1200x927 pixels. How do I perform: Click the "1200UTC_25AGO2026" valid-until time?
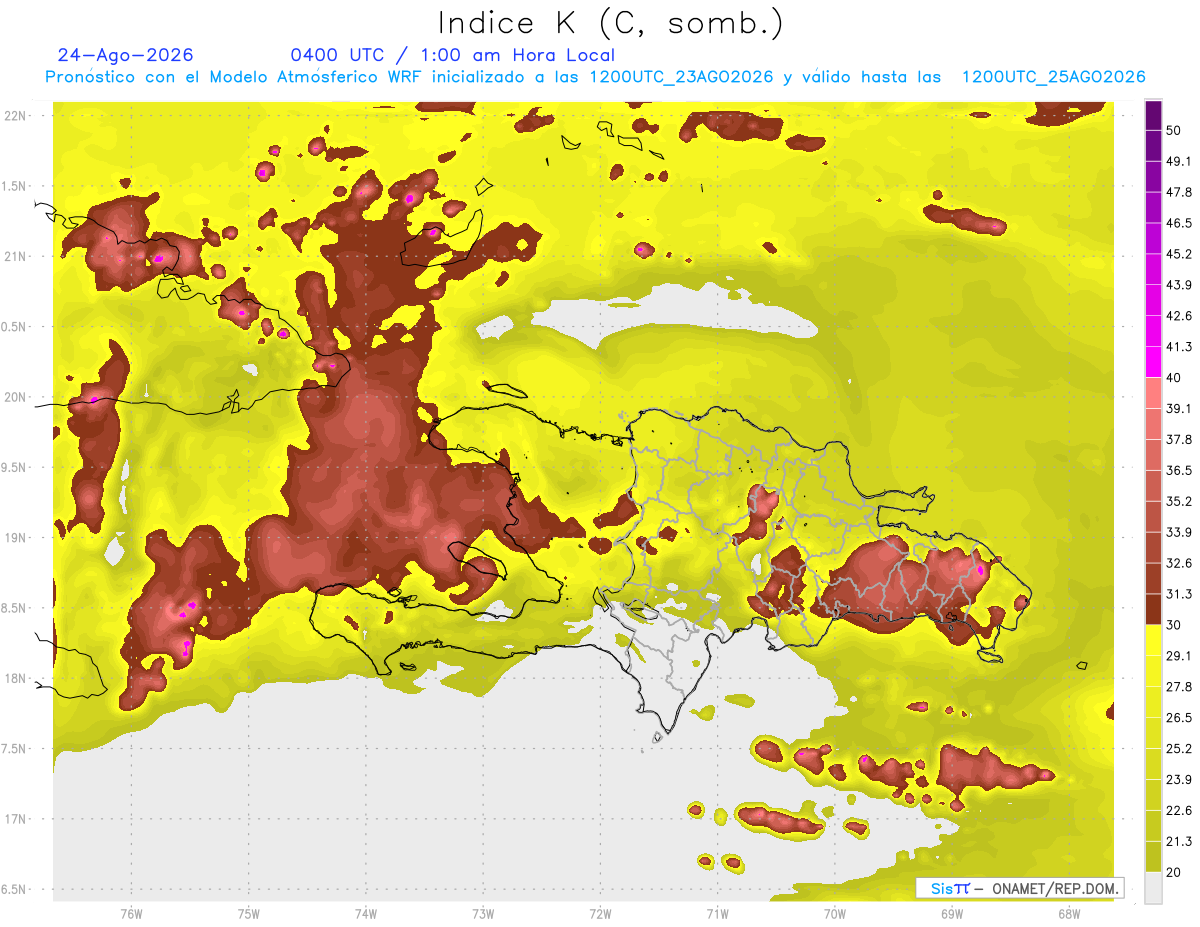(1053, 77)
